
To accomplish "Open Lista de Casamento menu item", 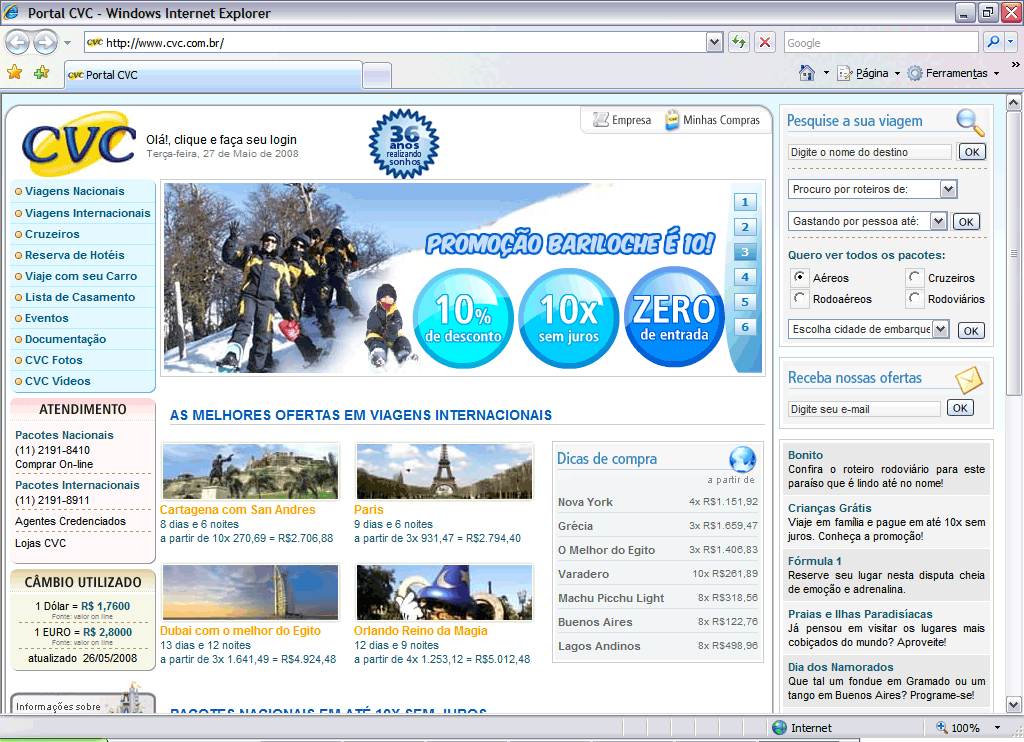I will coord(80,297).
